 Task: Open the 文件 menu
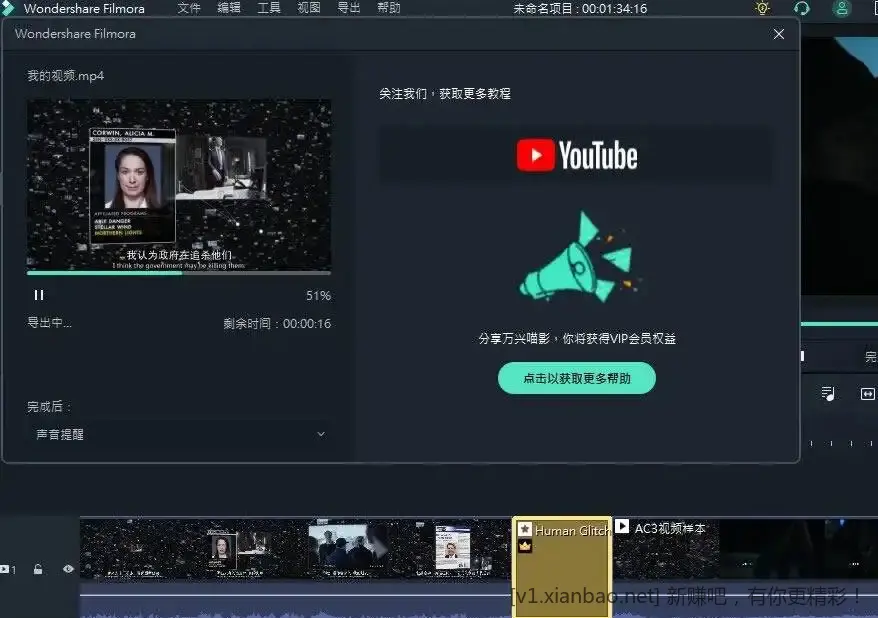pyautogui.click(x=189, y=8)
